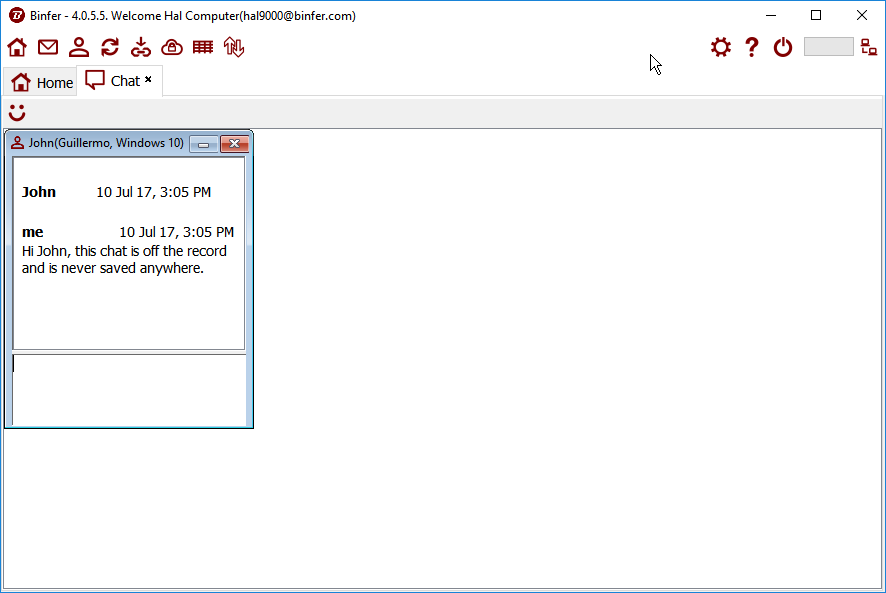Image resolution: width=886 pixels, height=593 pixels.
Task: Click the chat message input box
Action: pos(129,390)
